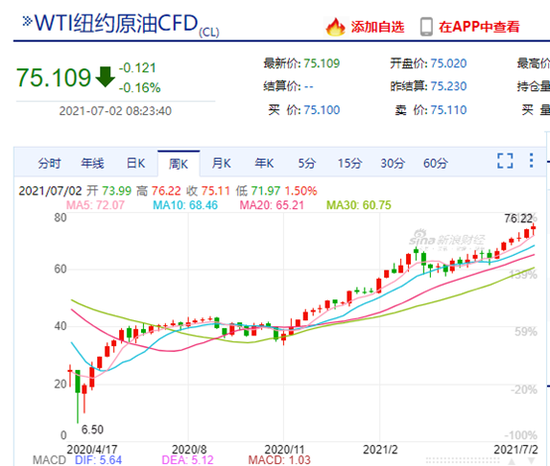Click the 开盘价 value 75.020
This screenshot has width=550, height=466.
[x=448, y=63]
